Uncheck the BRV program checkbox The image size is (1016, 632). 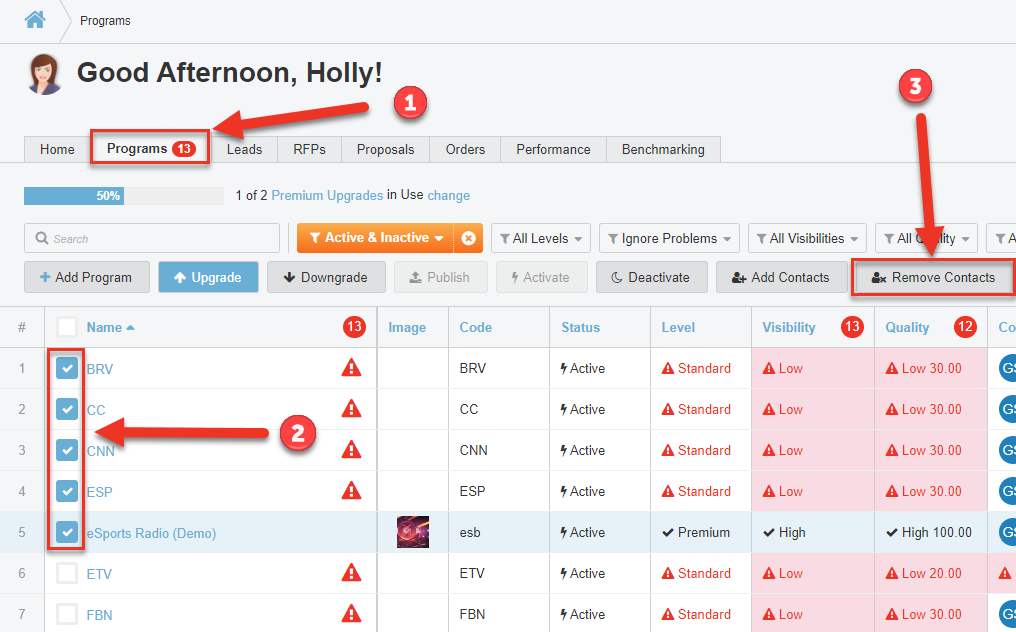pyautogui.click(x=67, y=368)
